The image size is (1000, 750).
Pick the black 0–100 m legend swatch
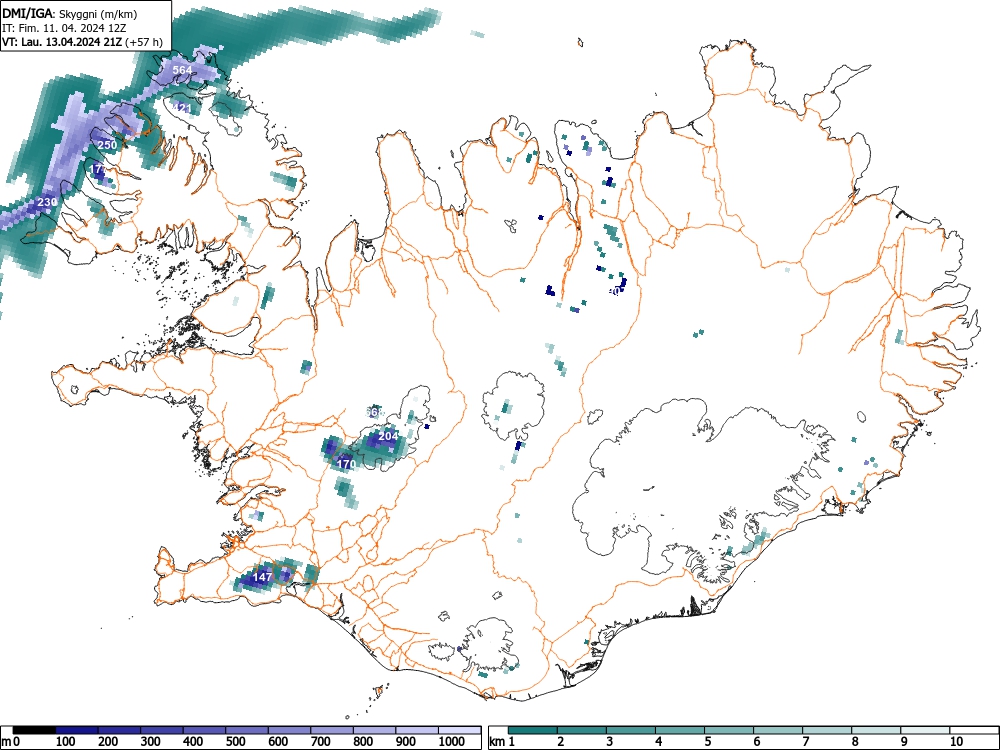pos(34,730)
